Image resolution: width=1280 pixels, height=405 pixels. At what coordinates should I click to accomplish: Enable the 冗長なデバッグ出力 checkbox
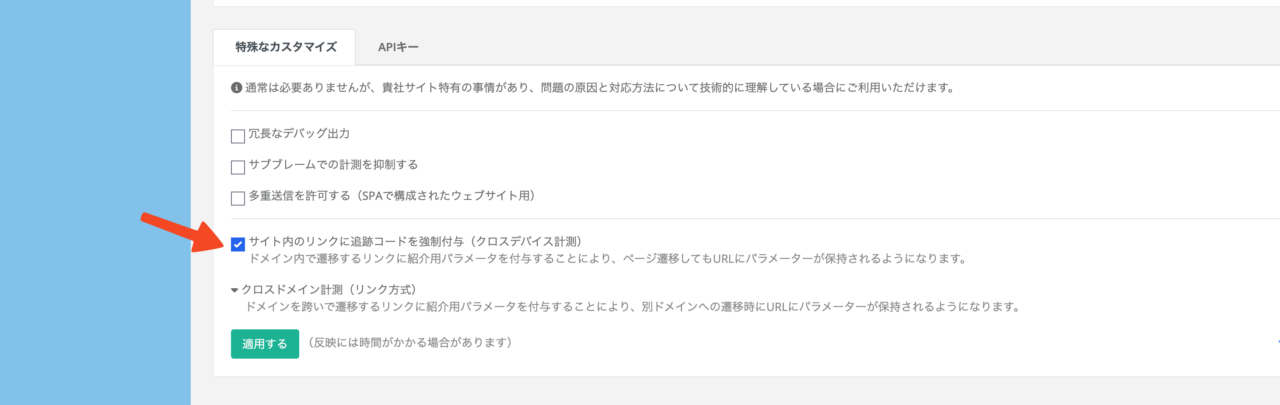238,137
